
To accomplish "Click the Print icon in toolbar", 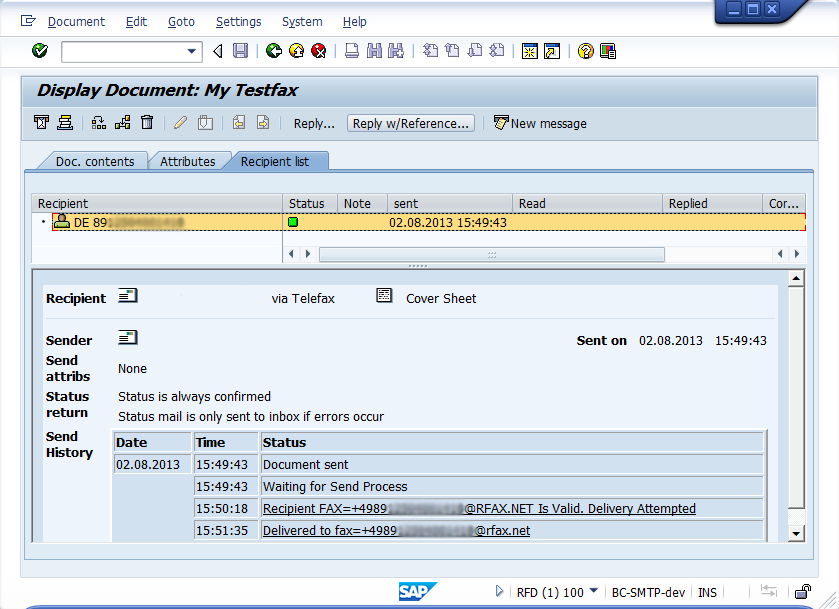I will (352, 51).
